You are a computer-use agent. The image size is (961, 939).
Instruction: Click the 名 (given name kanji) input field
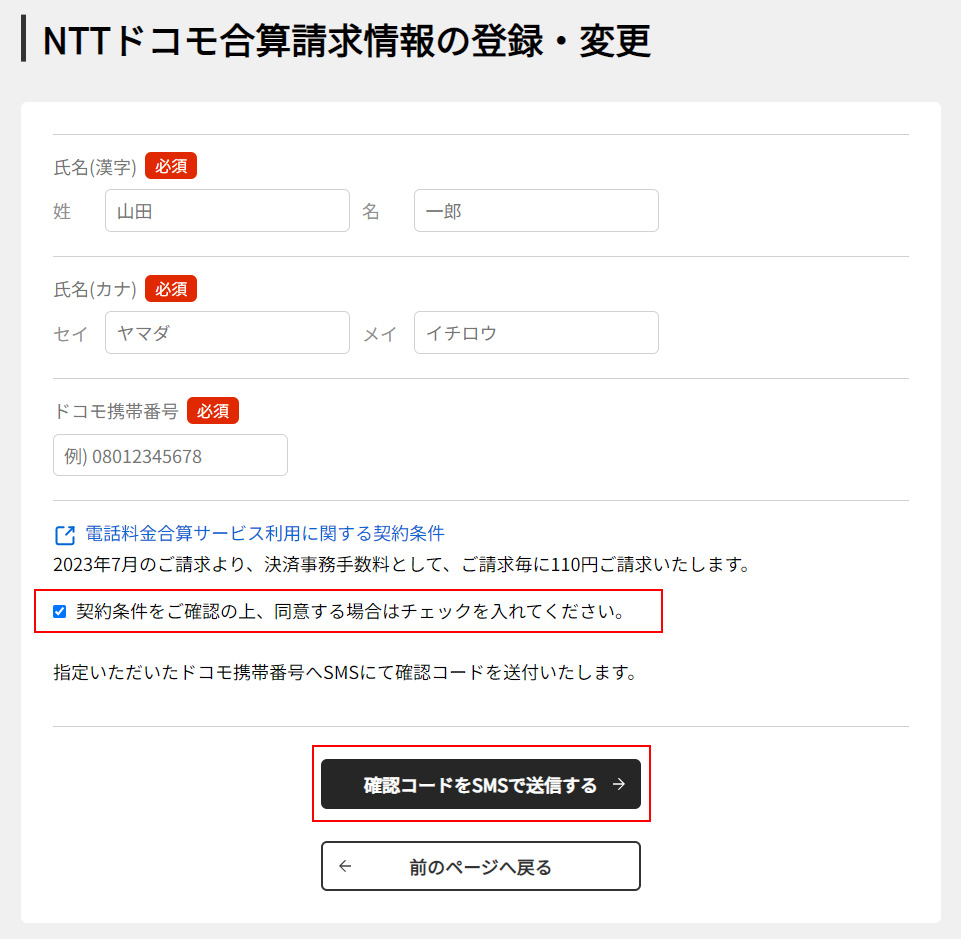pyautogui.click(x=536, y=210)
